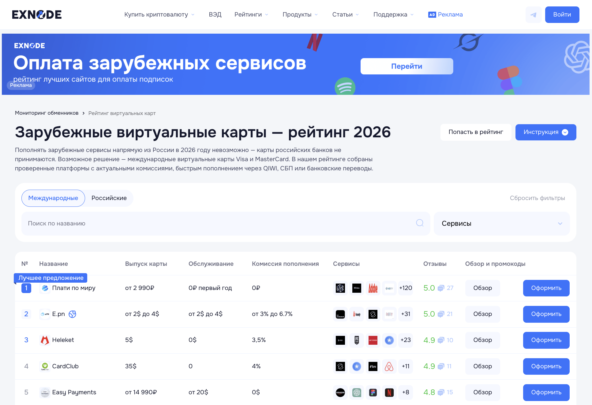The height and width of the screenshot is (405, 592).
Task: Click Оформить for CardClub
Action: click(546, 366)
